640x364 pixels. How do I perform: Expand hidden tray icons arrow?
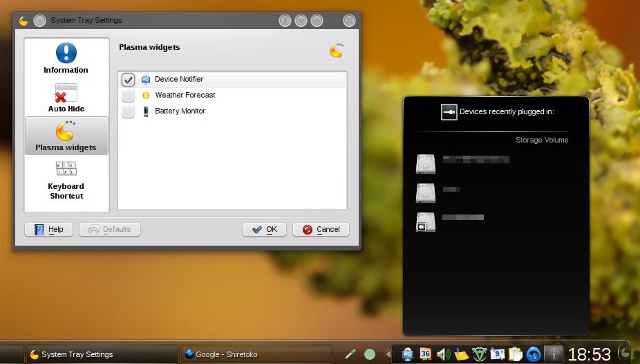coord(388,354)
